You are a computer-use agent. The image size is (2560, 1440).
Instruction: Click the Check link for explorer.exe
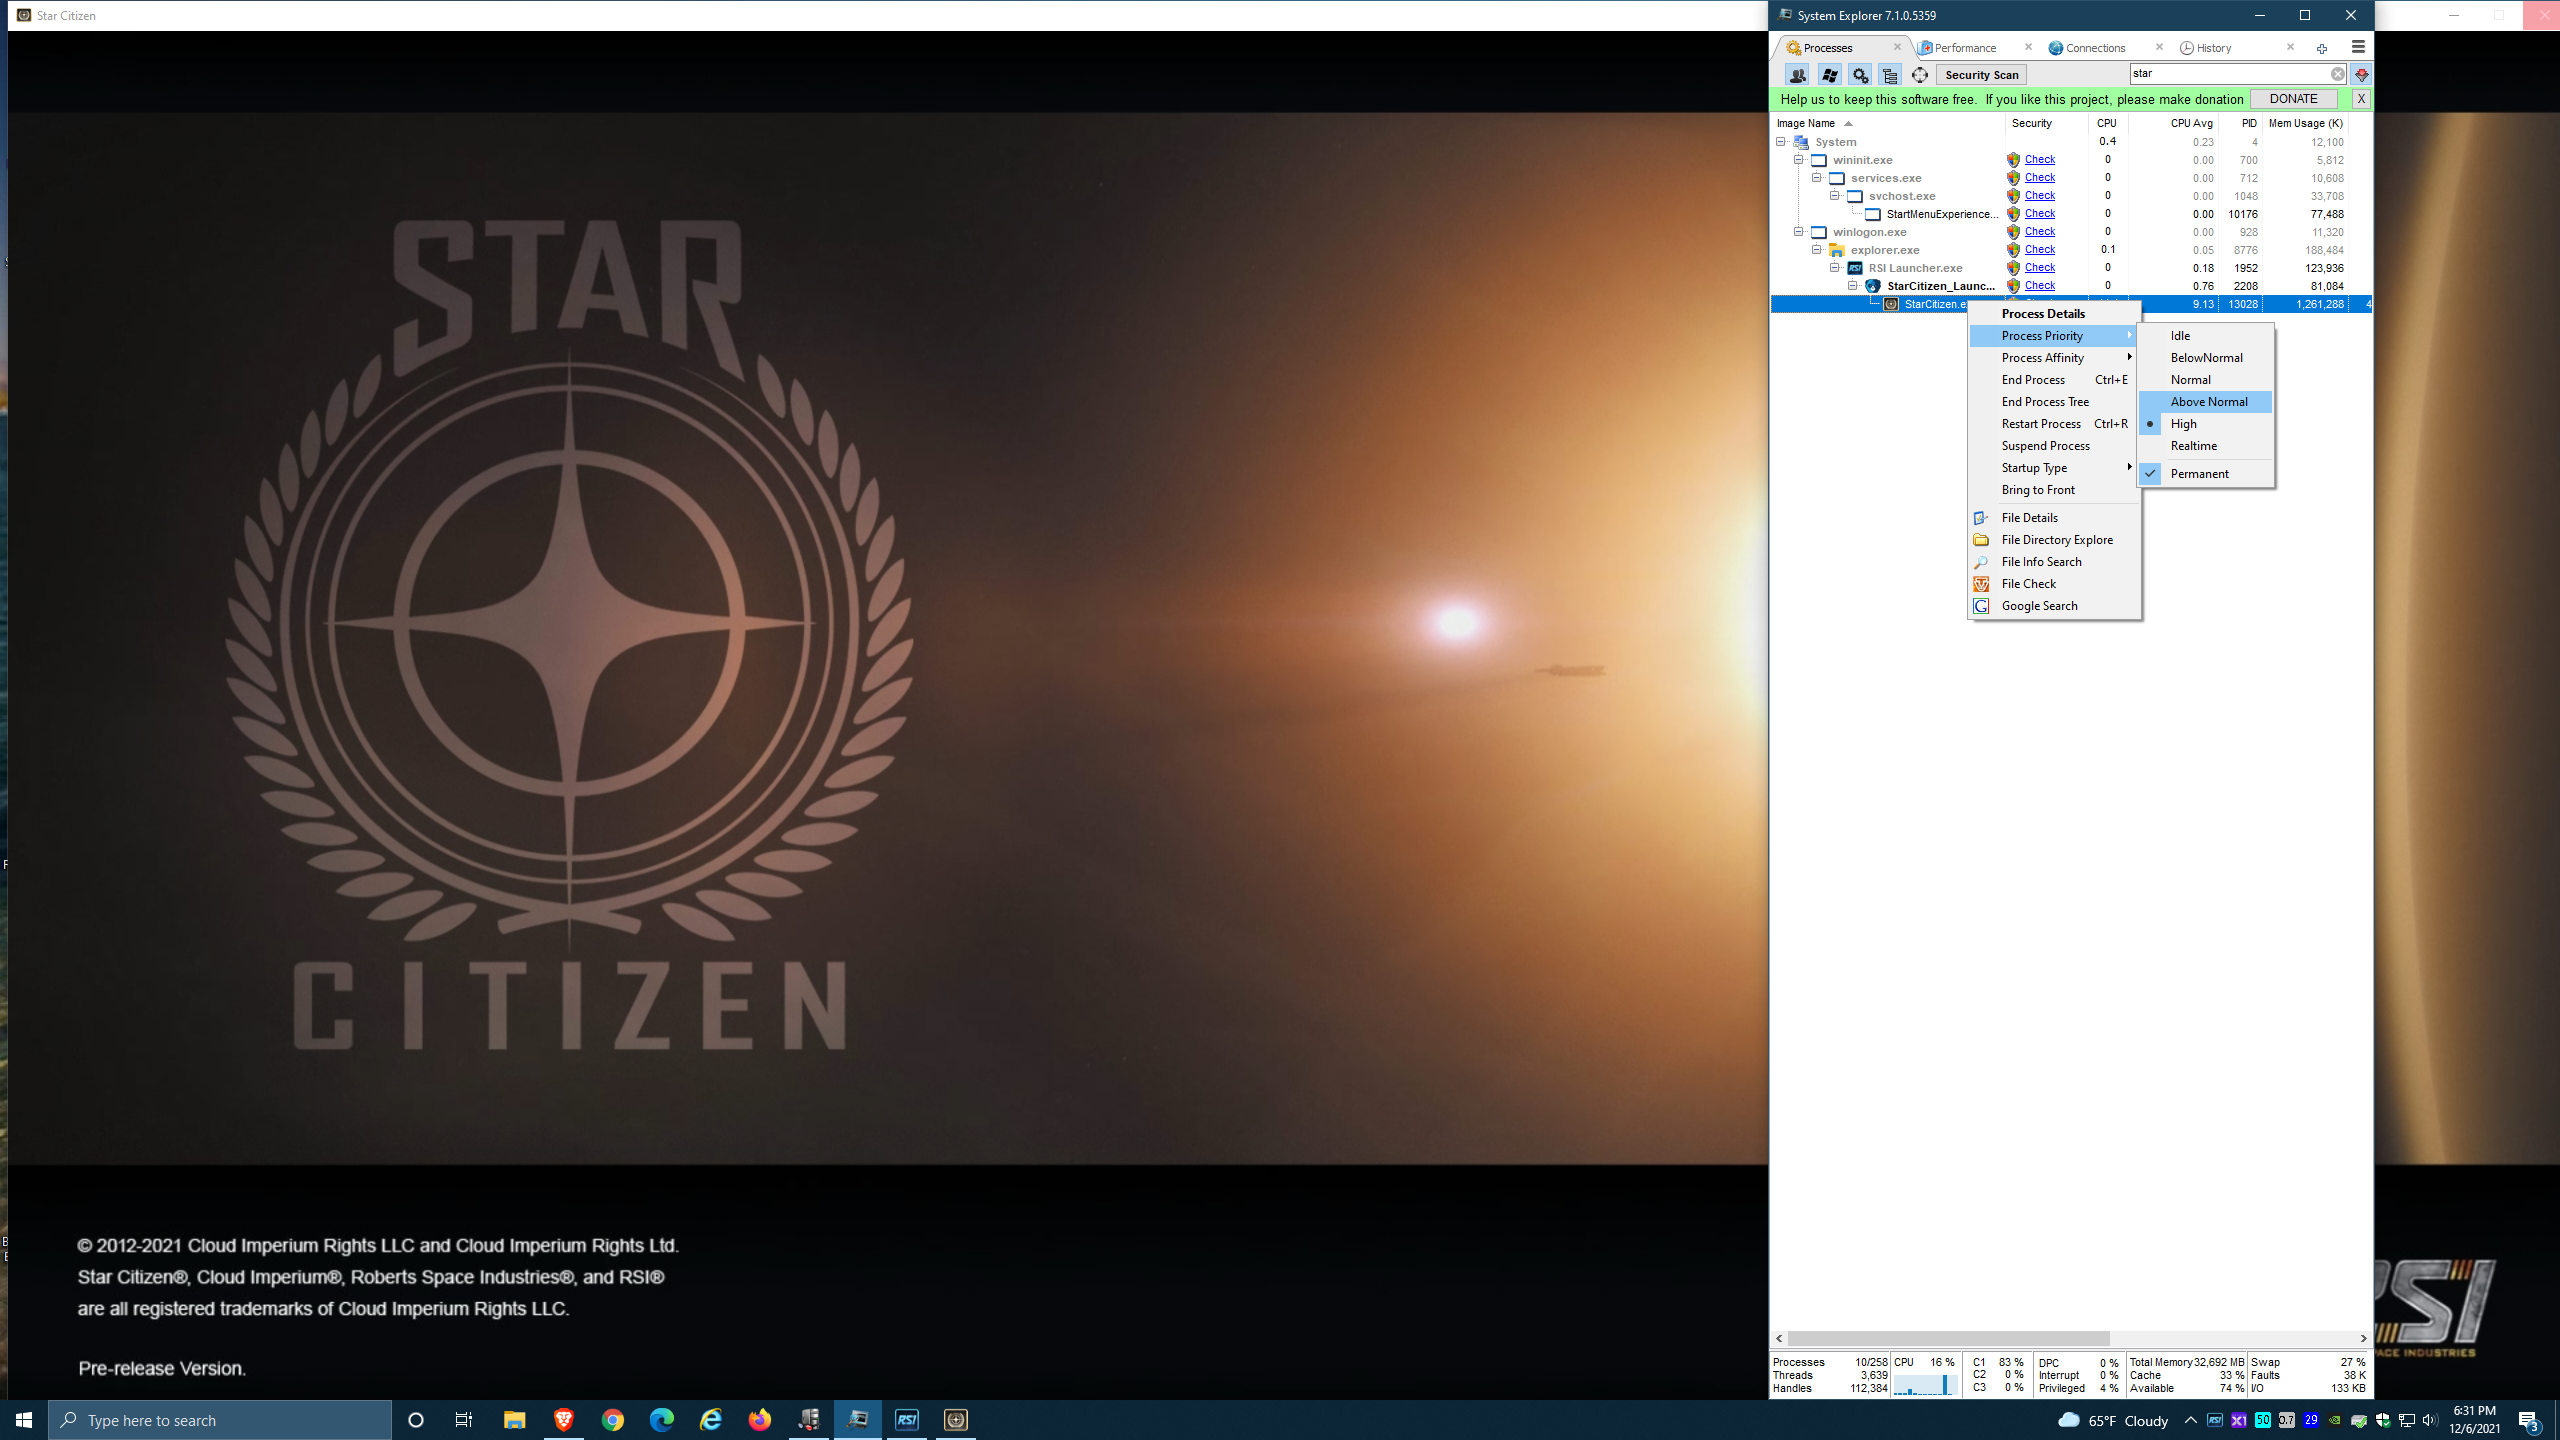click(2040, 250)
